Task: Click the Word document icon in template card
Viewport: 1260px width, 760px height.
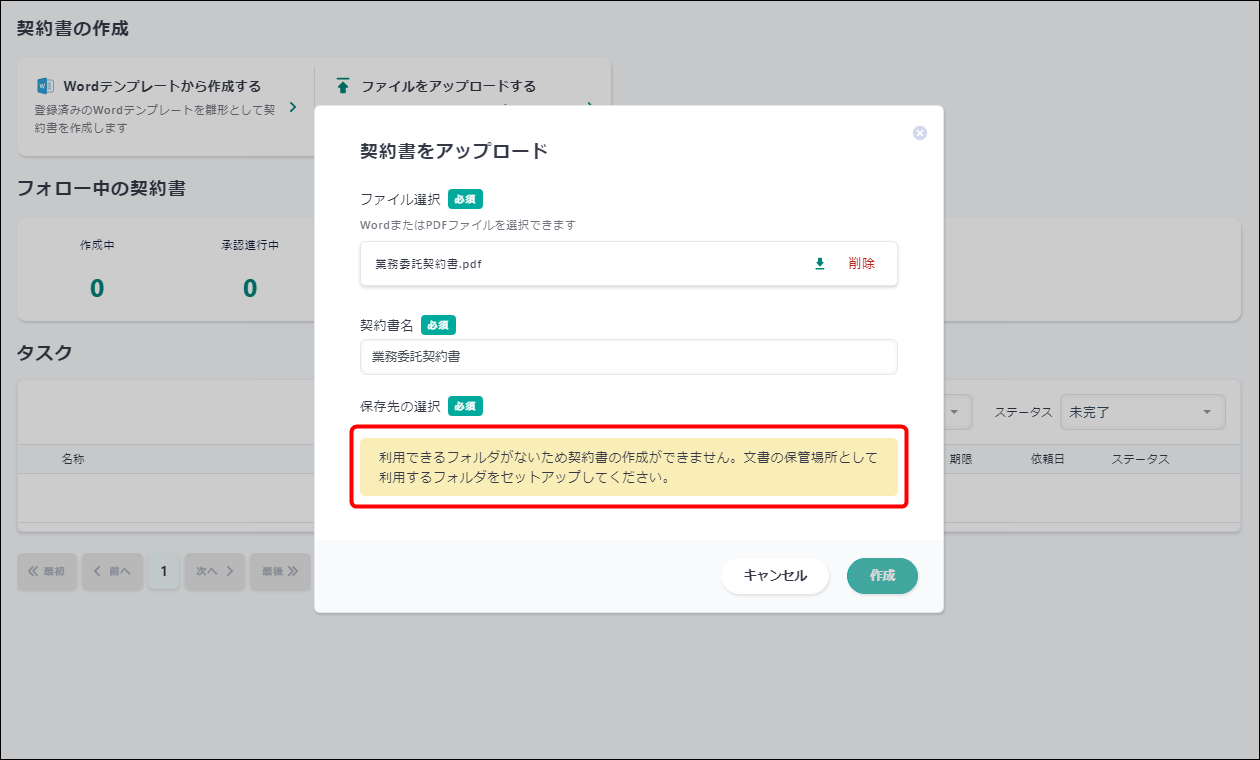Action: coord(45,86)
